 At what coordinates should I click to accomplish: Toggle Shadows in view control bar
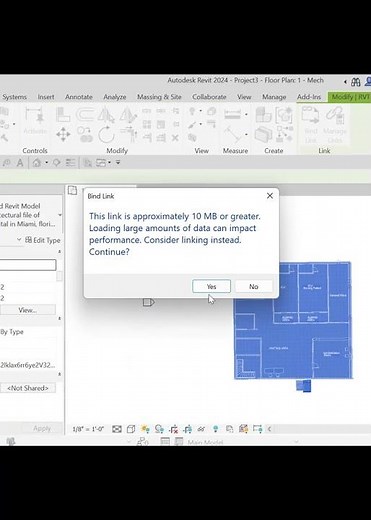click(159, 429)
